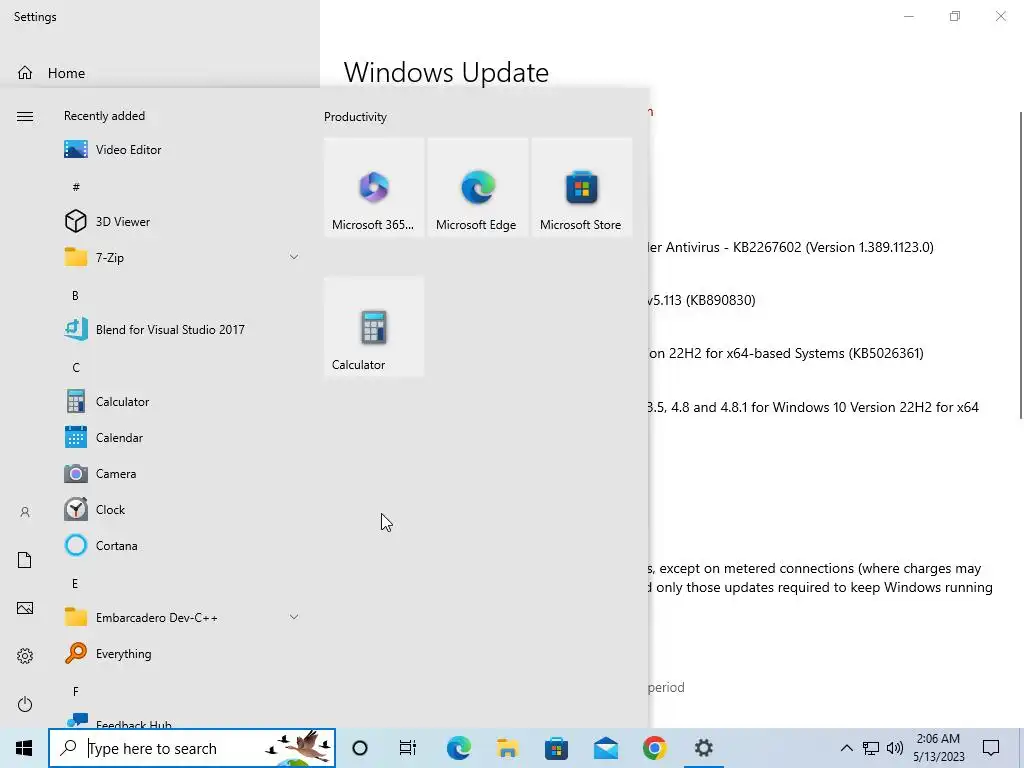Open the Microsoft 365 tile
Image resolution: width=1024 pixels, height=768 pixels.
(x=374, y=187)
